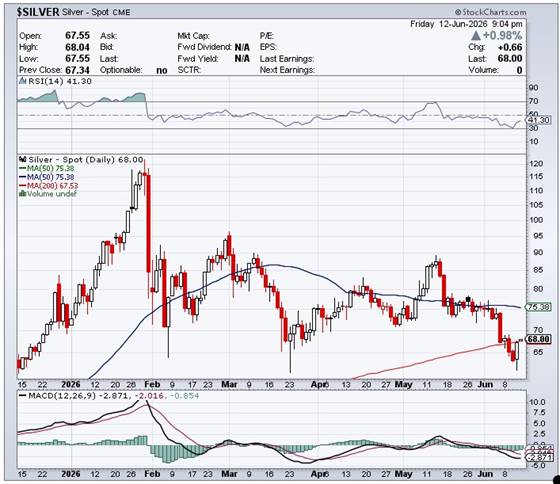Click the Chg value +0.66
Image resolution: width=560 pixels, height=484 pixels.
[x=510, y=47]
